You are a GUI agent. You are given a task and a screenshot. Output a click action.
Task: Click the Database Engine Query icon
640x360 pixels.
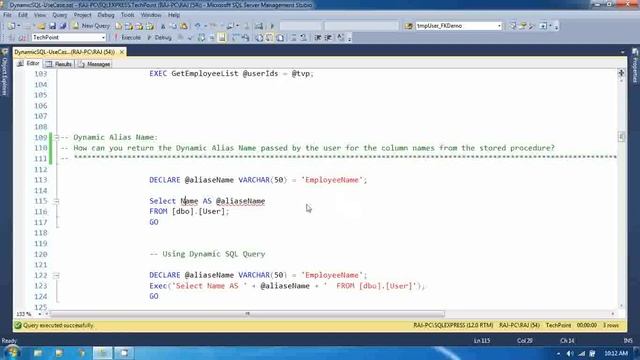tap(118, 26)
